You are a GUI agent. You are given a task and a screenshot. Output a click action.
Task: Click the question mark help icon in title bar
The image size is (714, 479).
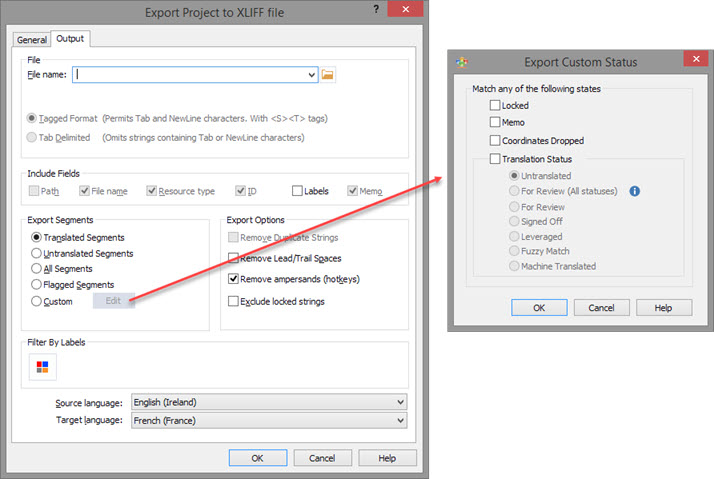click(x=376, y=9)
